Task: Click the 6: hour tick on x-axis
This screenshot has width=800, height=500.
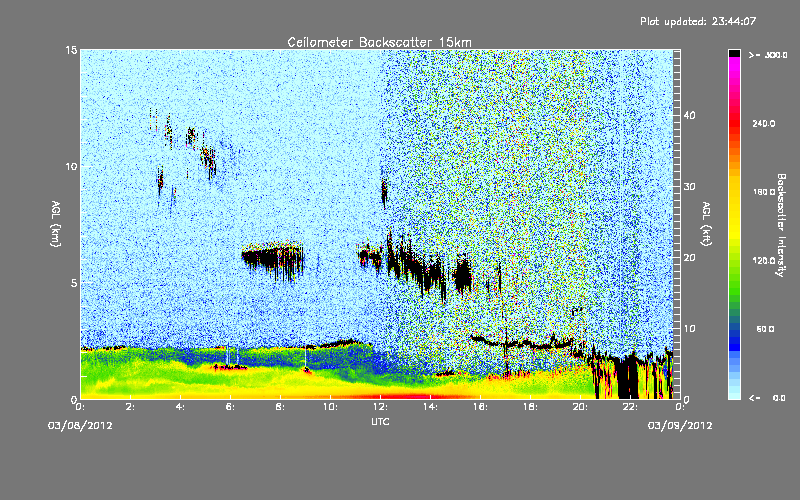Action: (231, 407)
